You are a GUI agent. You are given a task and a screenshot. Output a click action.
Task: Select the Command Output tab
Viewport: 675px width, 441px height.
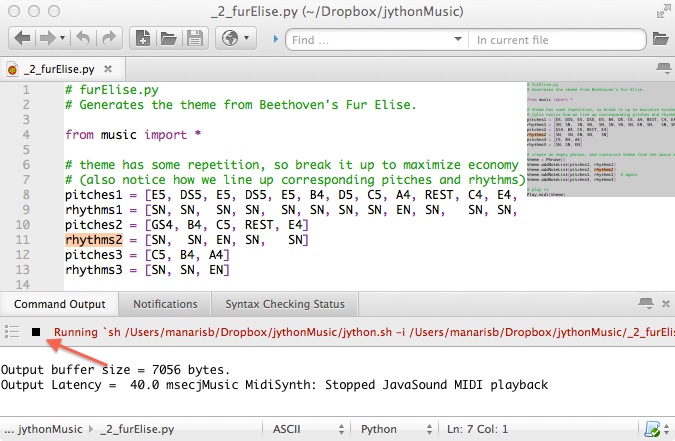pyautogui.click(x=59, y=304)
